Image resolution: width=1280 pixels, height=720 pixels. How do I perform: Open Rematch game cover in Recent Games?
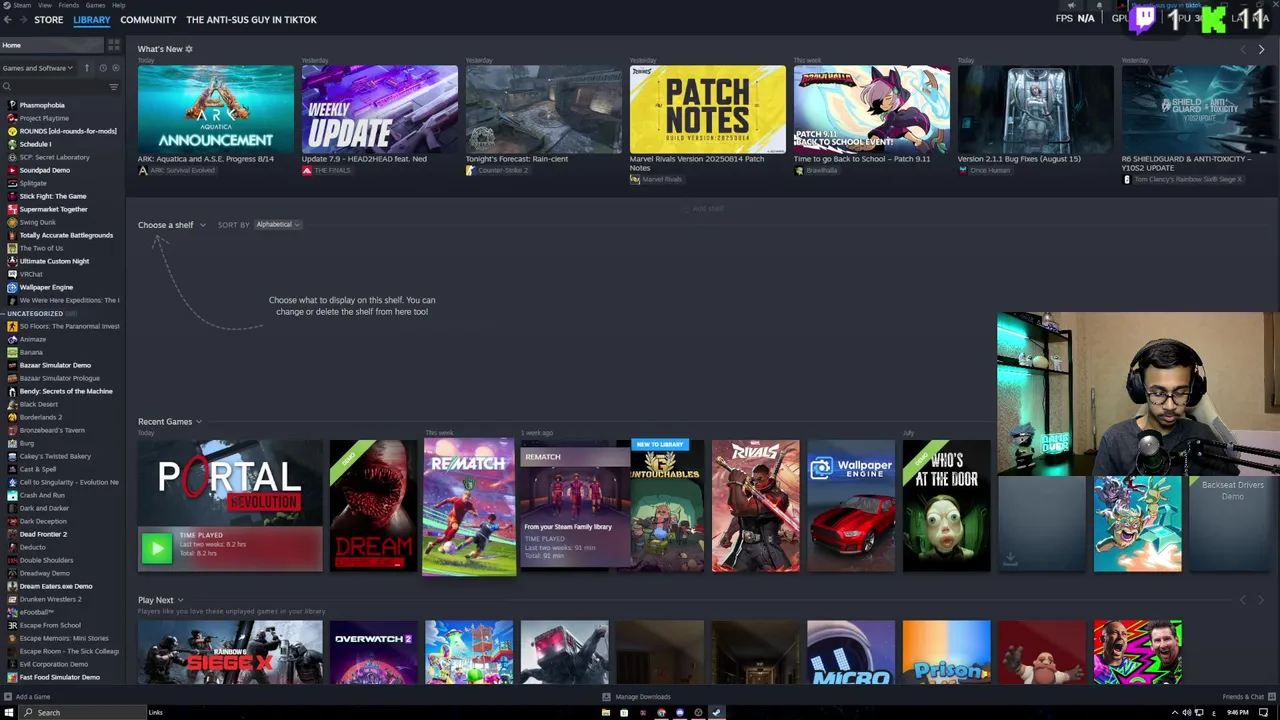(x=469, y=506)
